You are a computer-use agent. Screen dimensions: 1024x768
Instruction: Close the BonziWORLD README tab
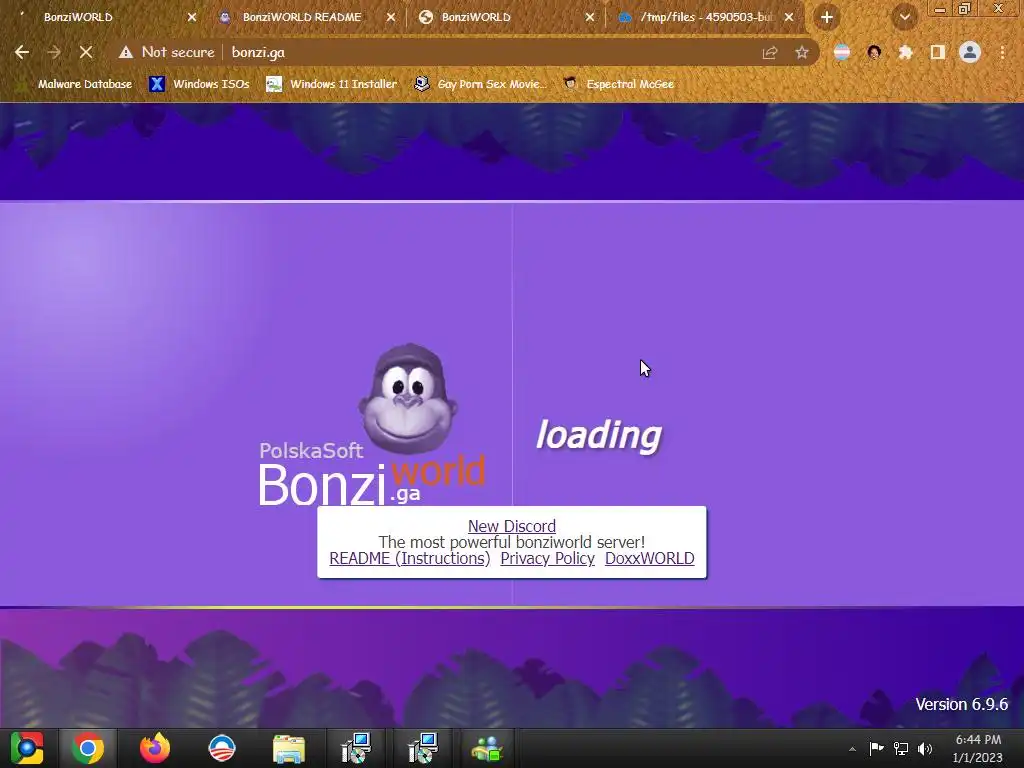pos(391,18)
